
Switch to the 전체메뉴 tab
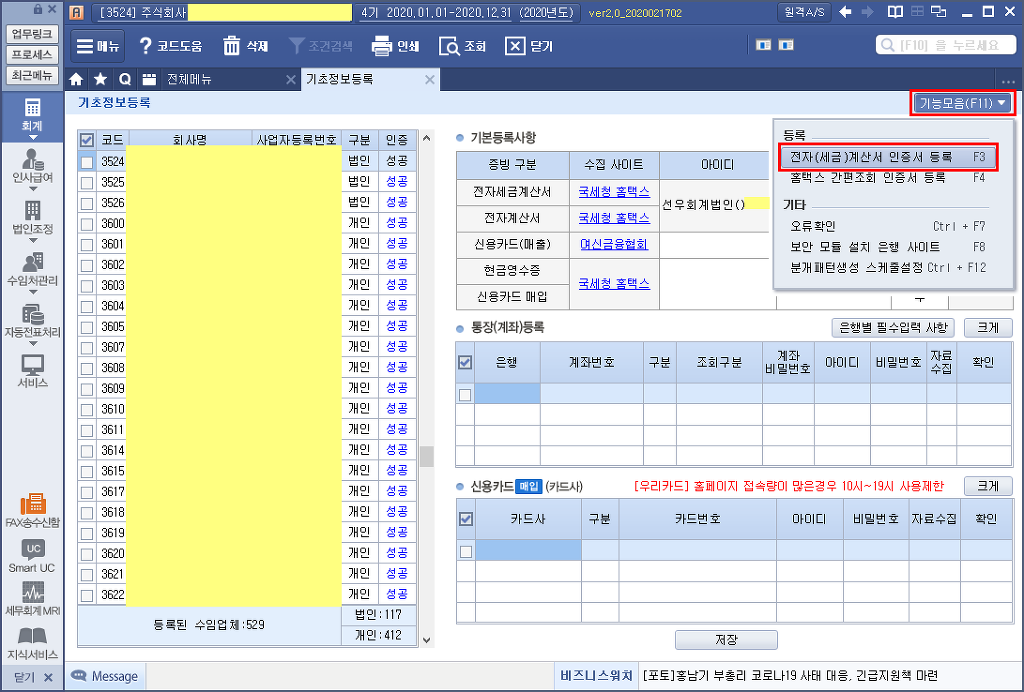click(188, 79)
